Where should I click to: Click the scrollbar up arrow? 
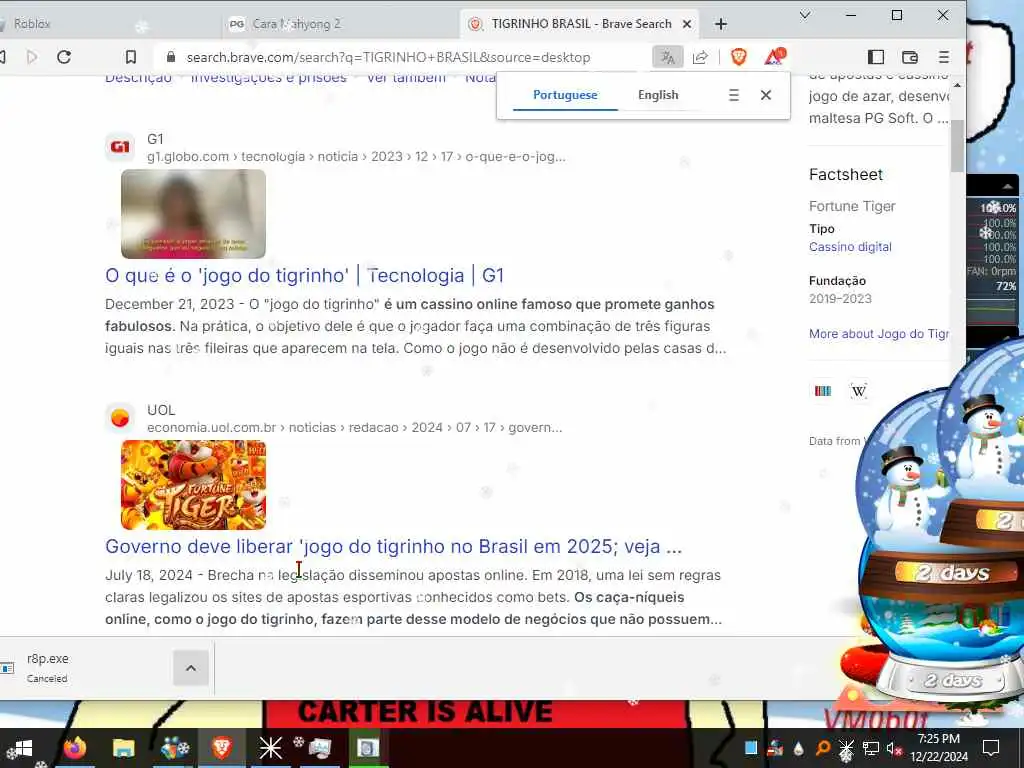(x=957, y=85)
